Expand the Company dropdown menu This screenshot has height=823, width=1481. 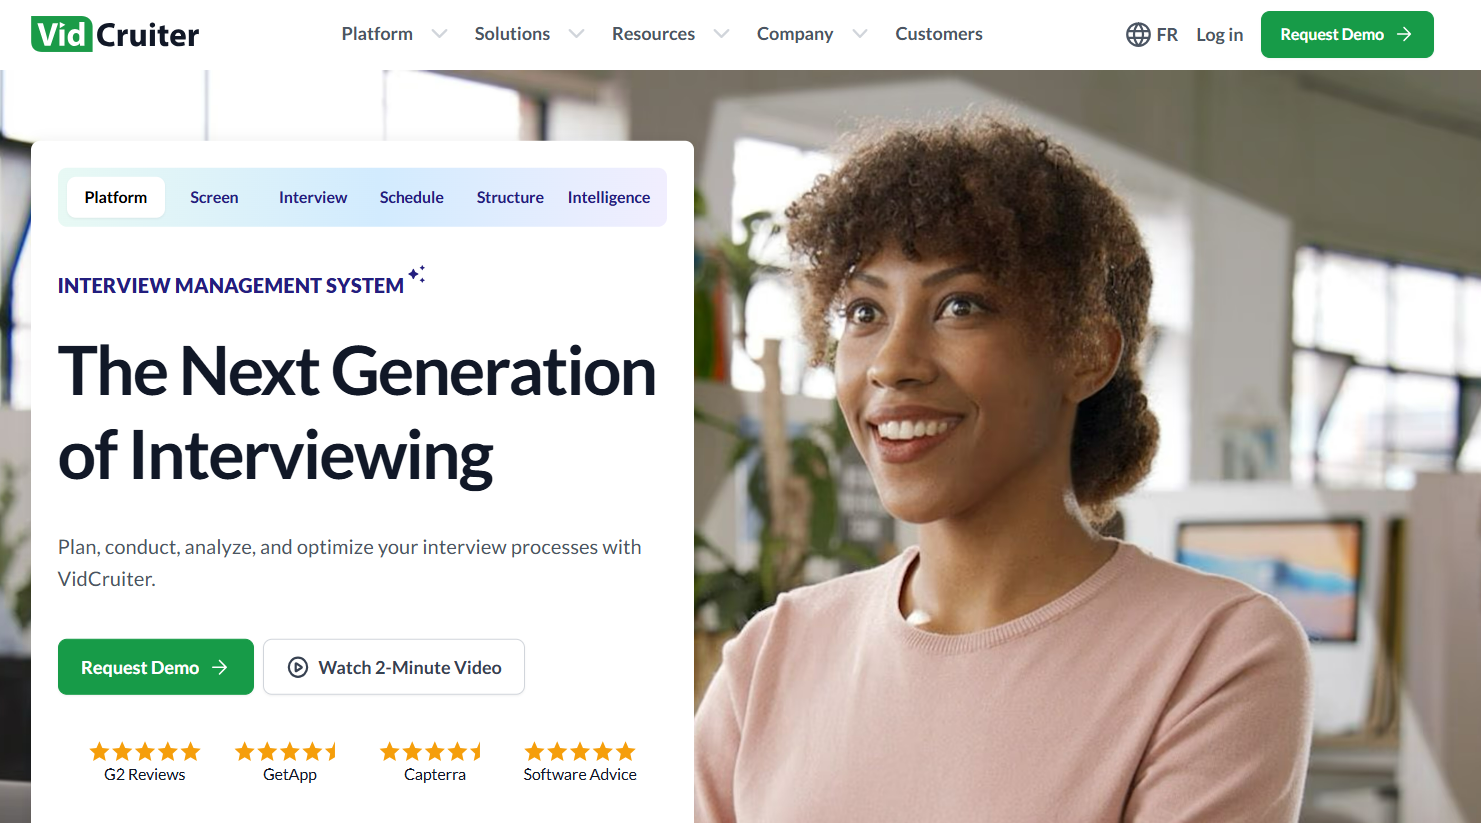859,34
